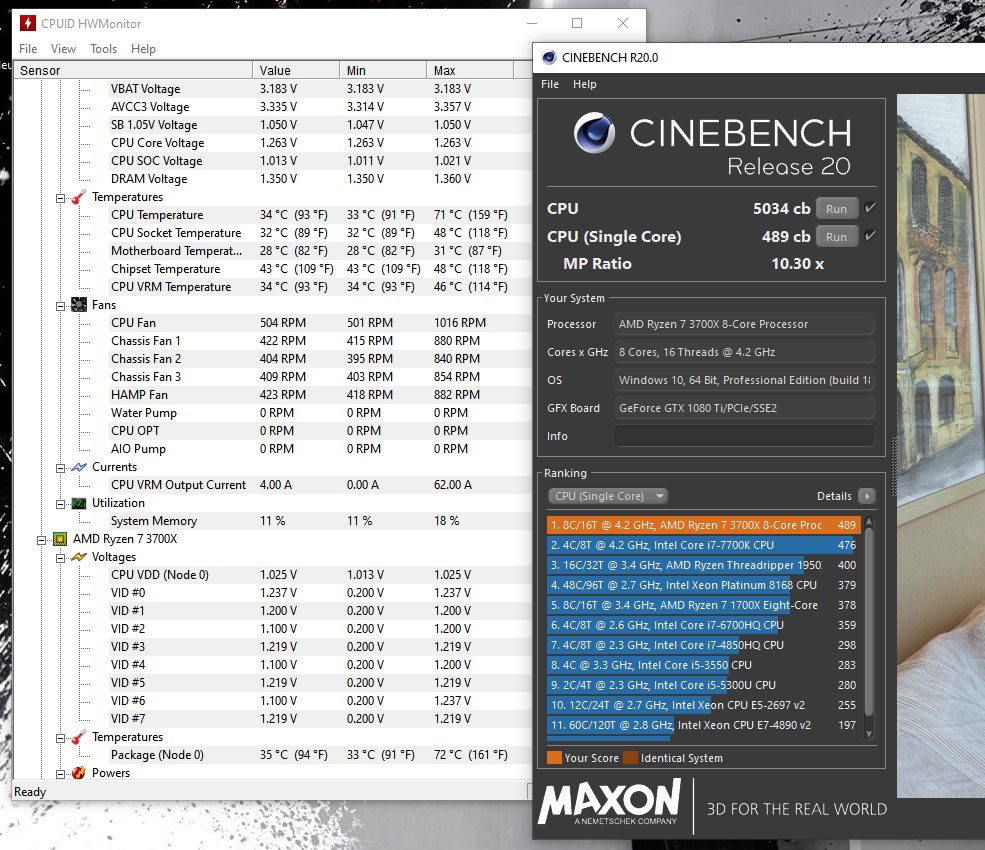This screenshot has height=850, width=985.
Task: Collapse the Currents group
Action: 60,469
